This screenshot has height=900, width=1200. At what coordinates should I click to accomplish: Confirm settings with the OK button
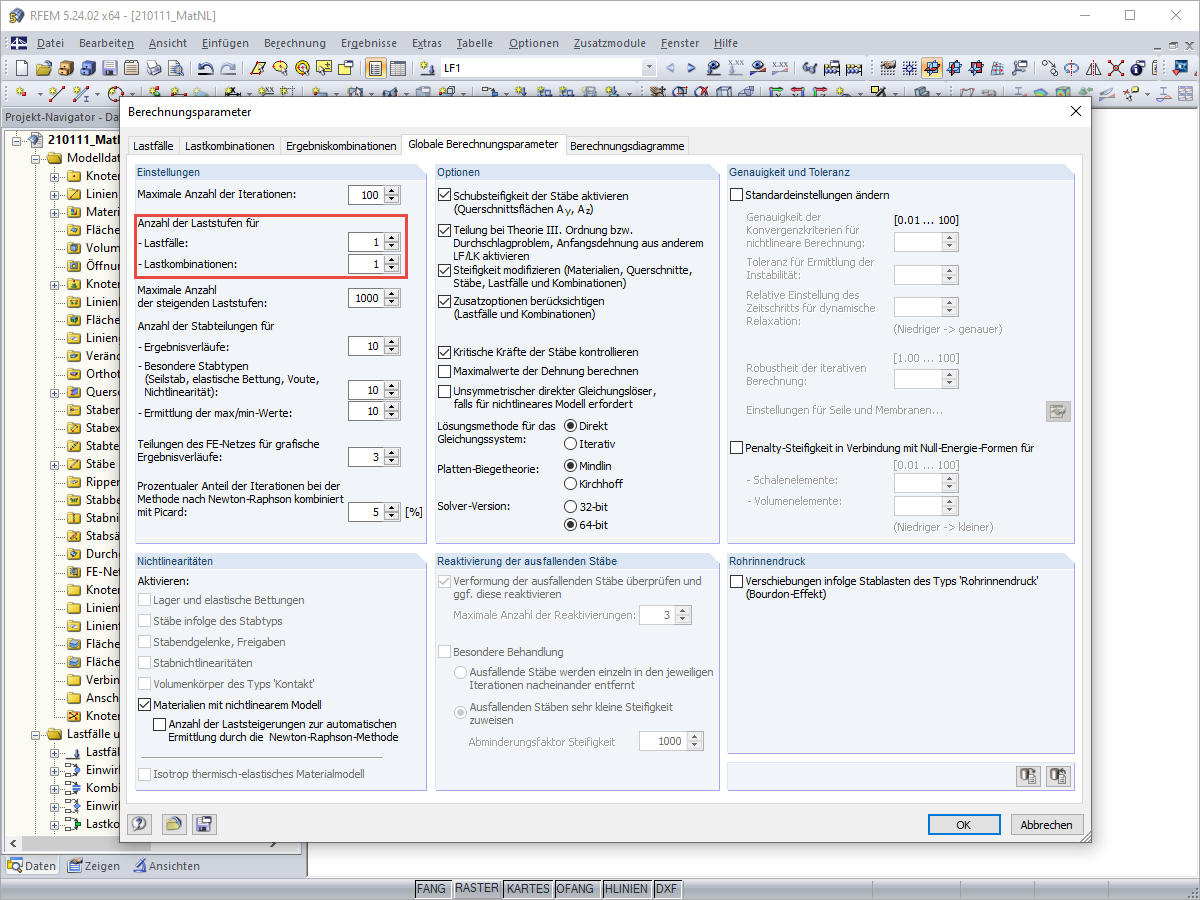point(963,824)
